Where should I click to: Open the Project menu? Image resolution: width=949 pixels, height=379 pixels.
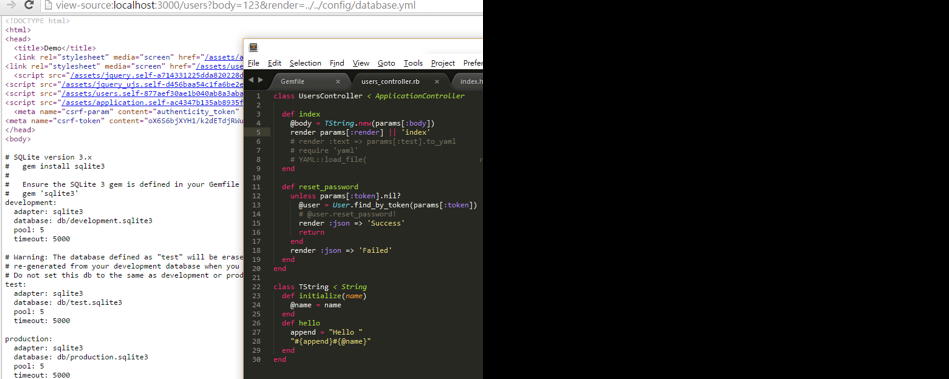[x=443, y=63]
